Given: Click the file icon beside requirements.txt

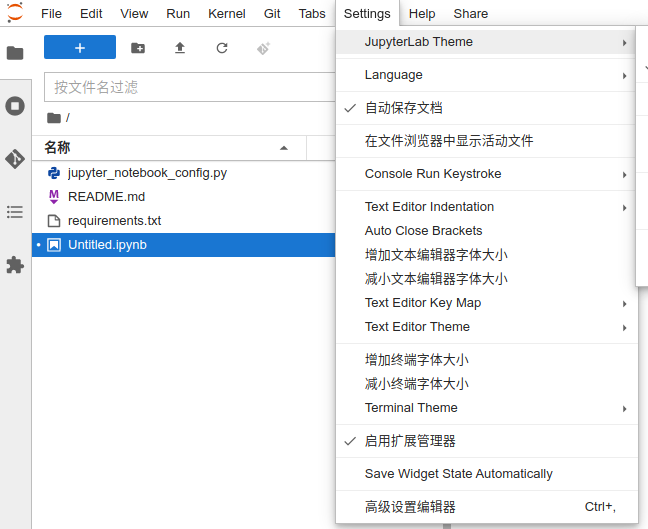Looking at the screenshot, I should [54, 221].
